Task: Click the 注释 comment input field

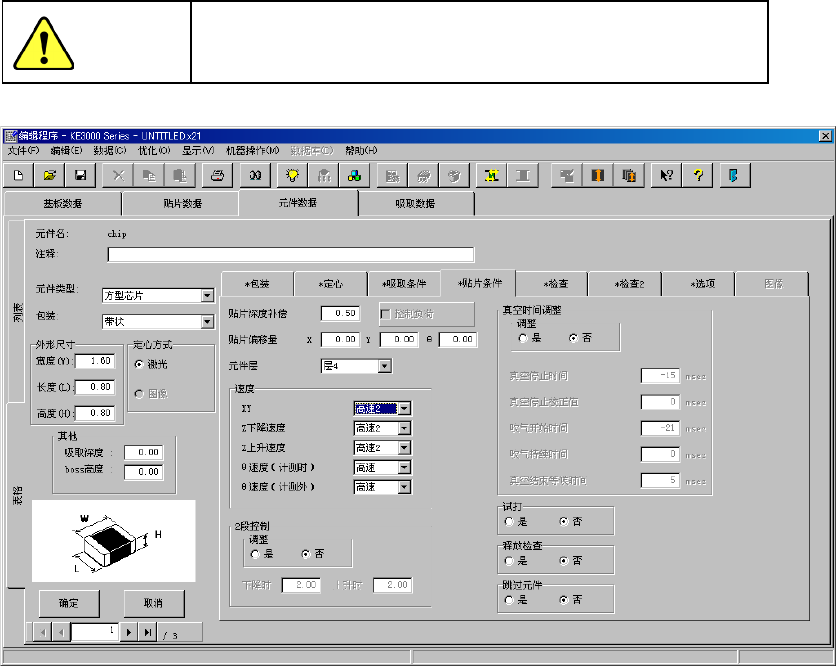Action: click(x=290, y=254)
